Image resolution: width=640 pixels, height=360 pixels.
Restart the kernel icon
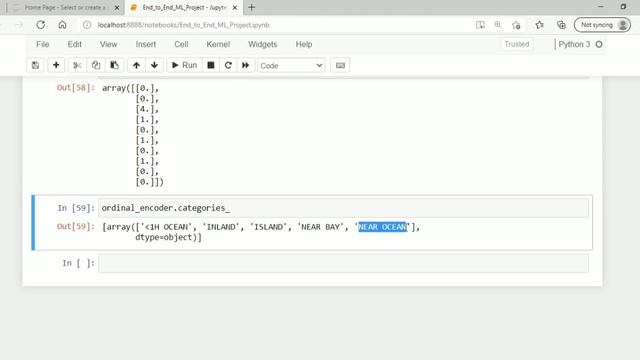point(228,65)
